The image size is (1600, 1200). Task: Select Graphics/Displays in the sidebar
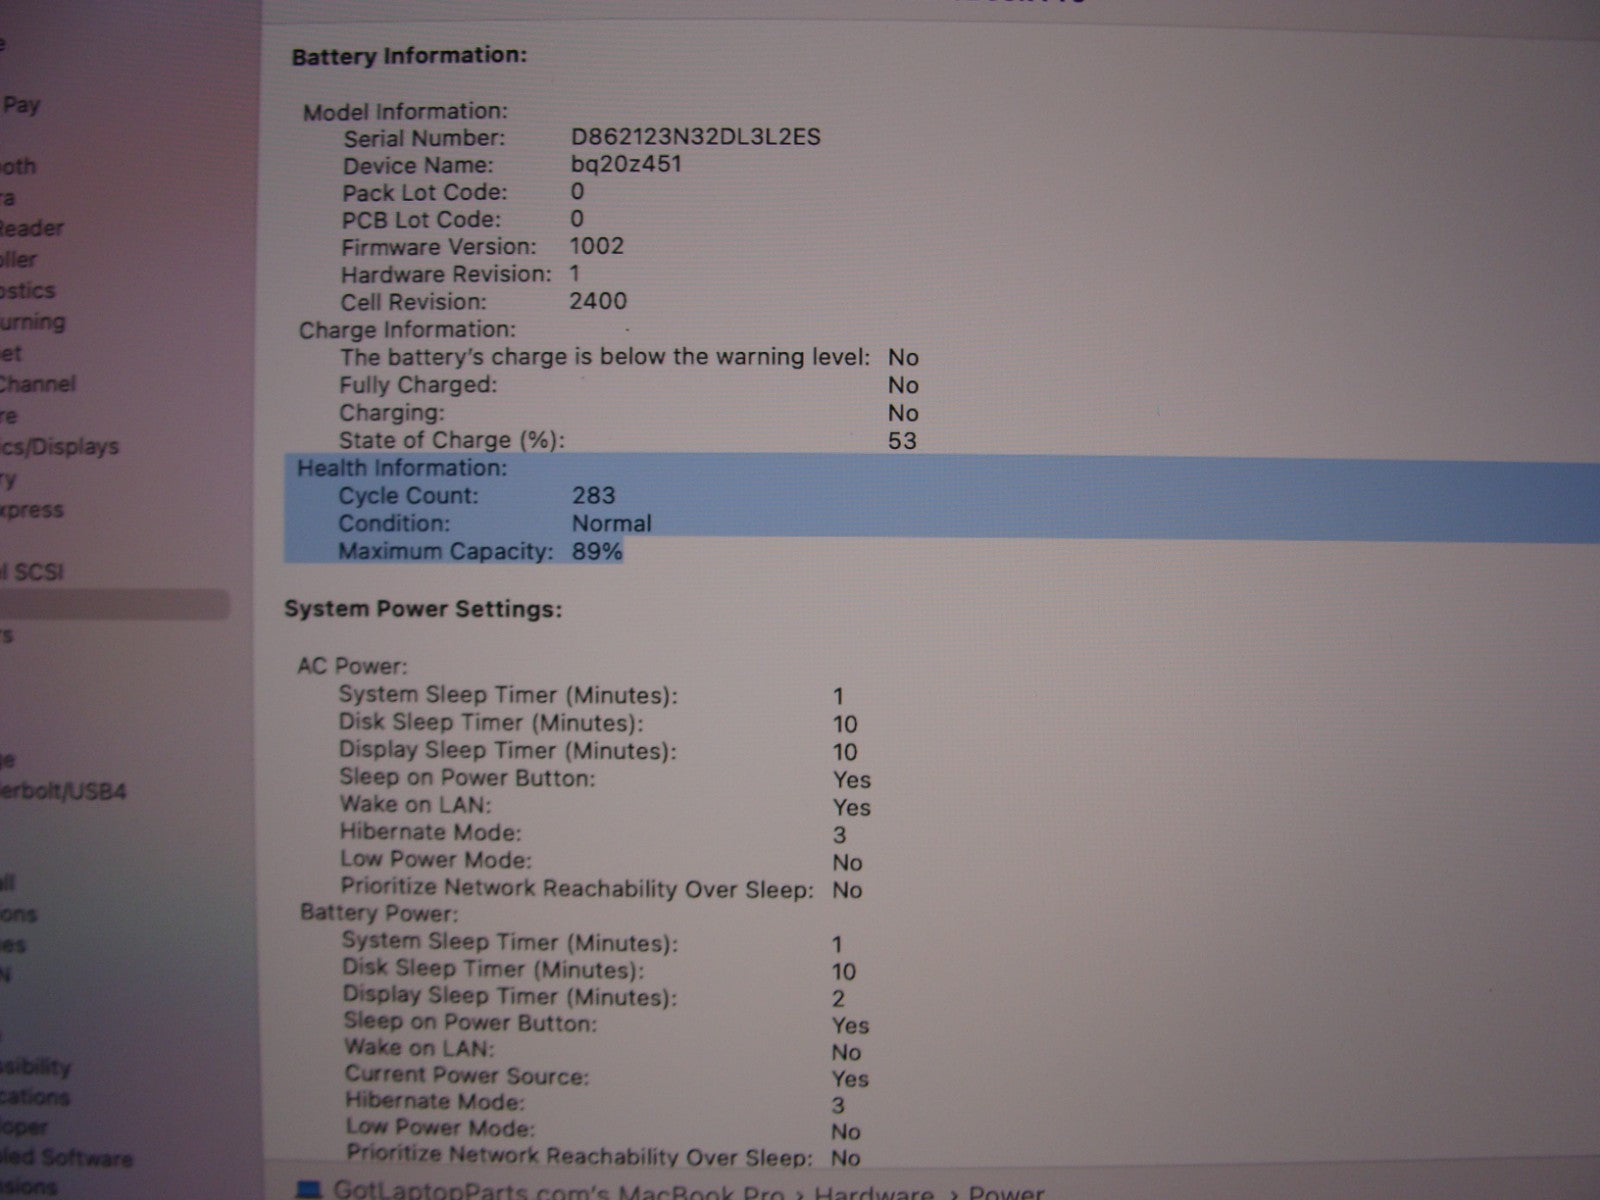(58, 447)
